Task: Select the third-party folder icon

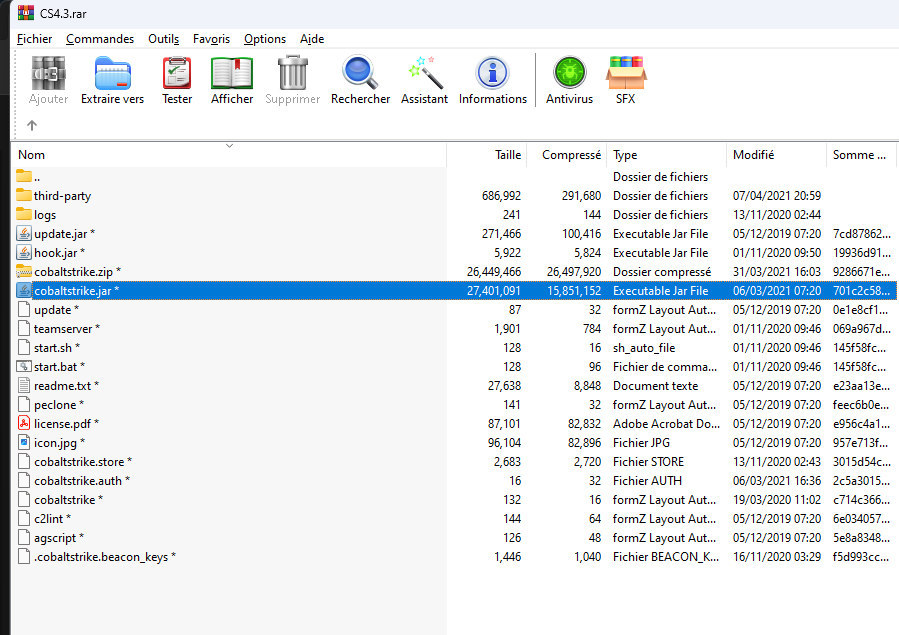Action: tap(24, 195)
